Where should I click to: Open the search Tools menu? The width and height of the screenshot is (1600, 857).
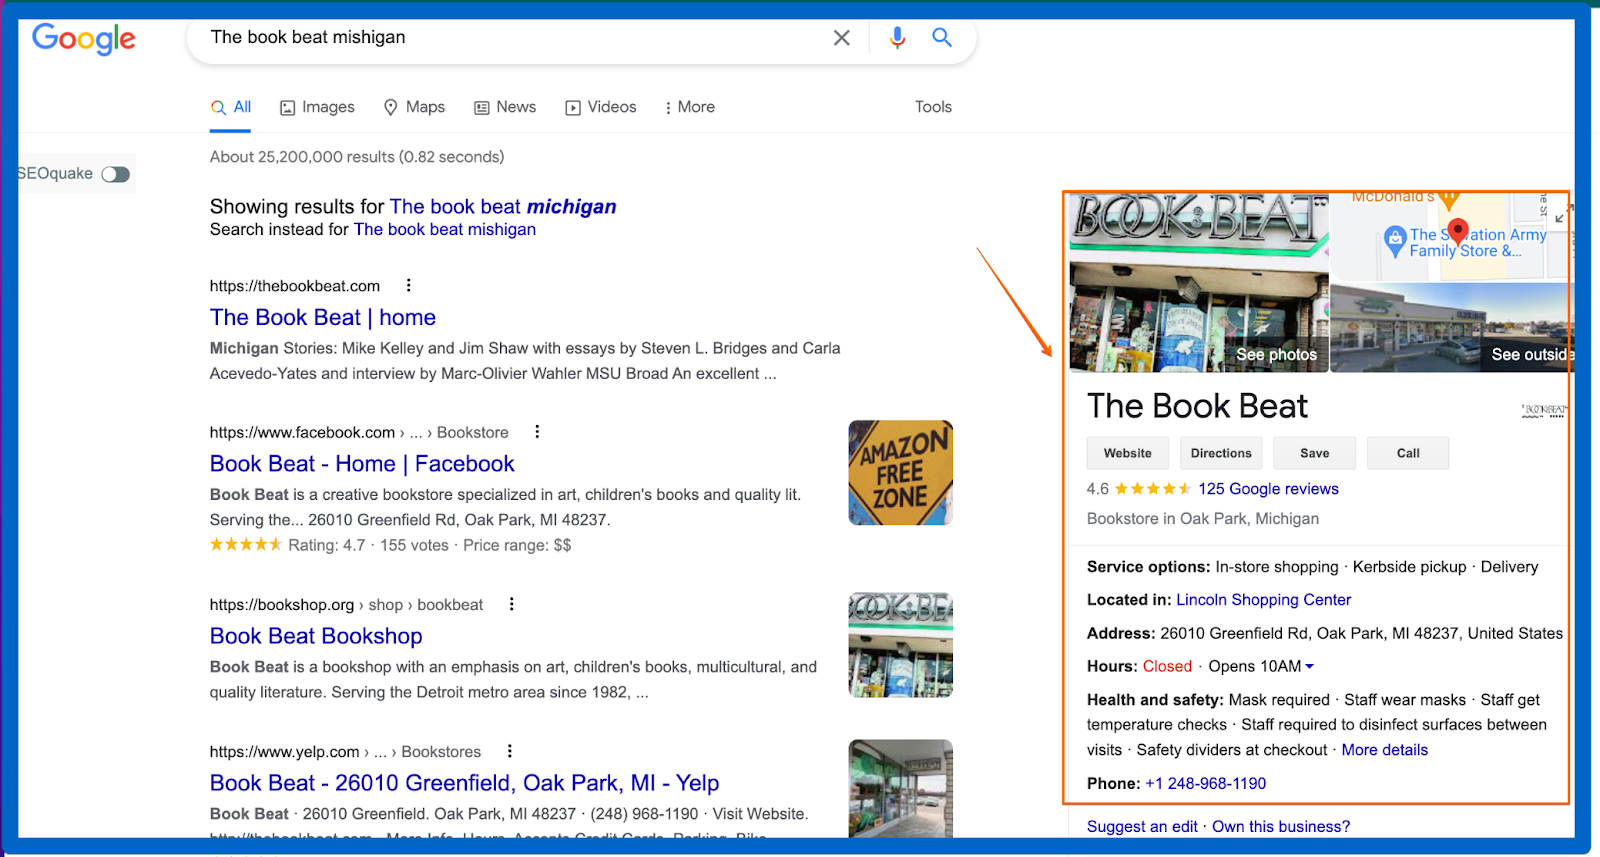pyautogui.click(x=933, y=107)
